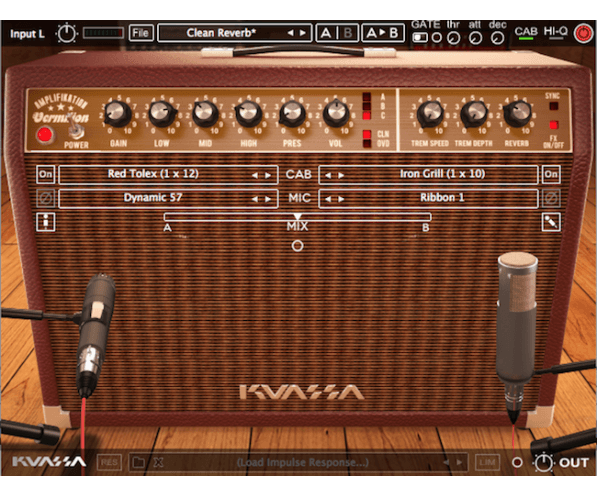
Task: Click the gate thr knob
Action: [453, 38]
